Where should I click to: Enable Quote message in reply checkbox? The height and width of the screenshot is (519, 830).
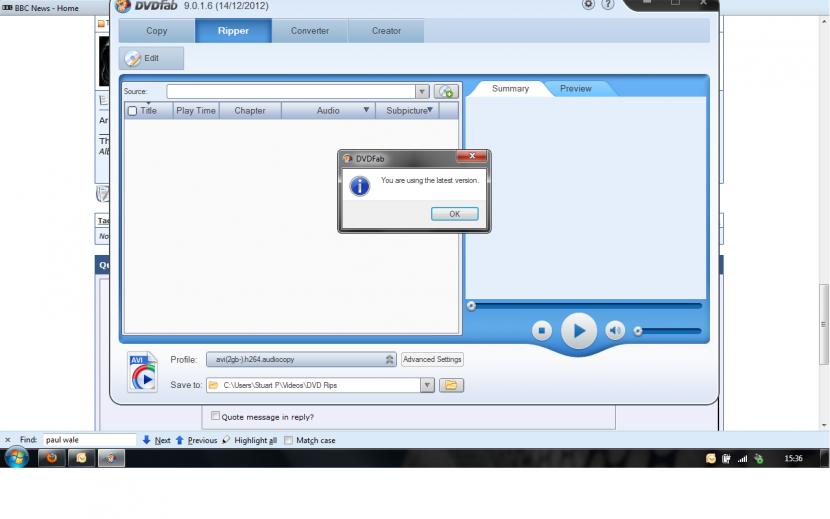[215, 416]
